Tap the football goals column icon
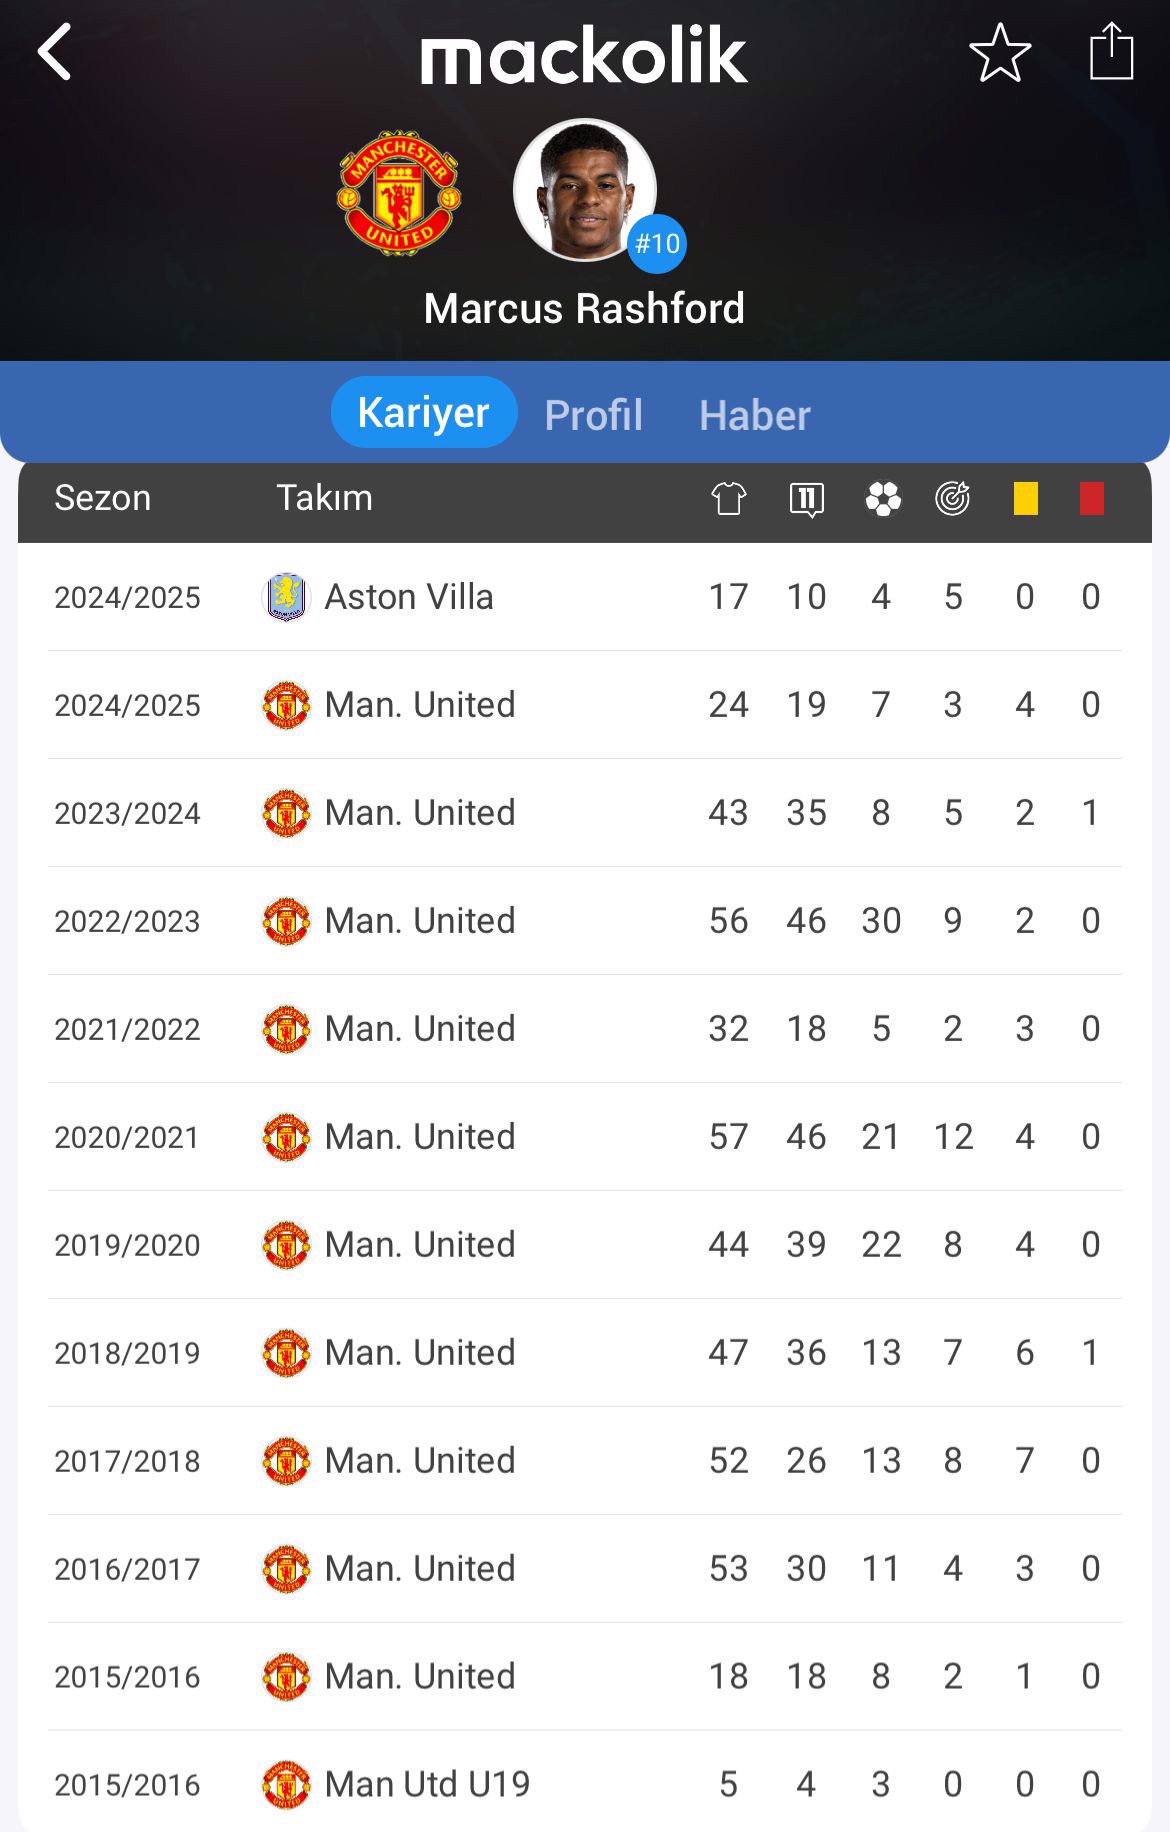 coord(883,498)
